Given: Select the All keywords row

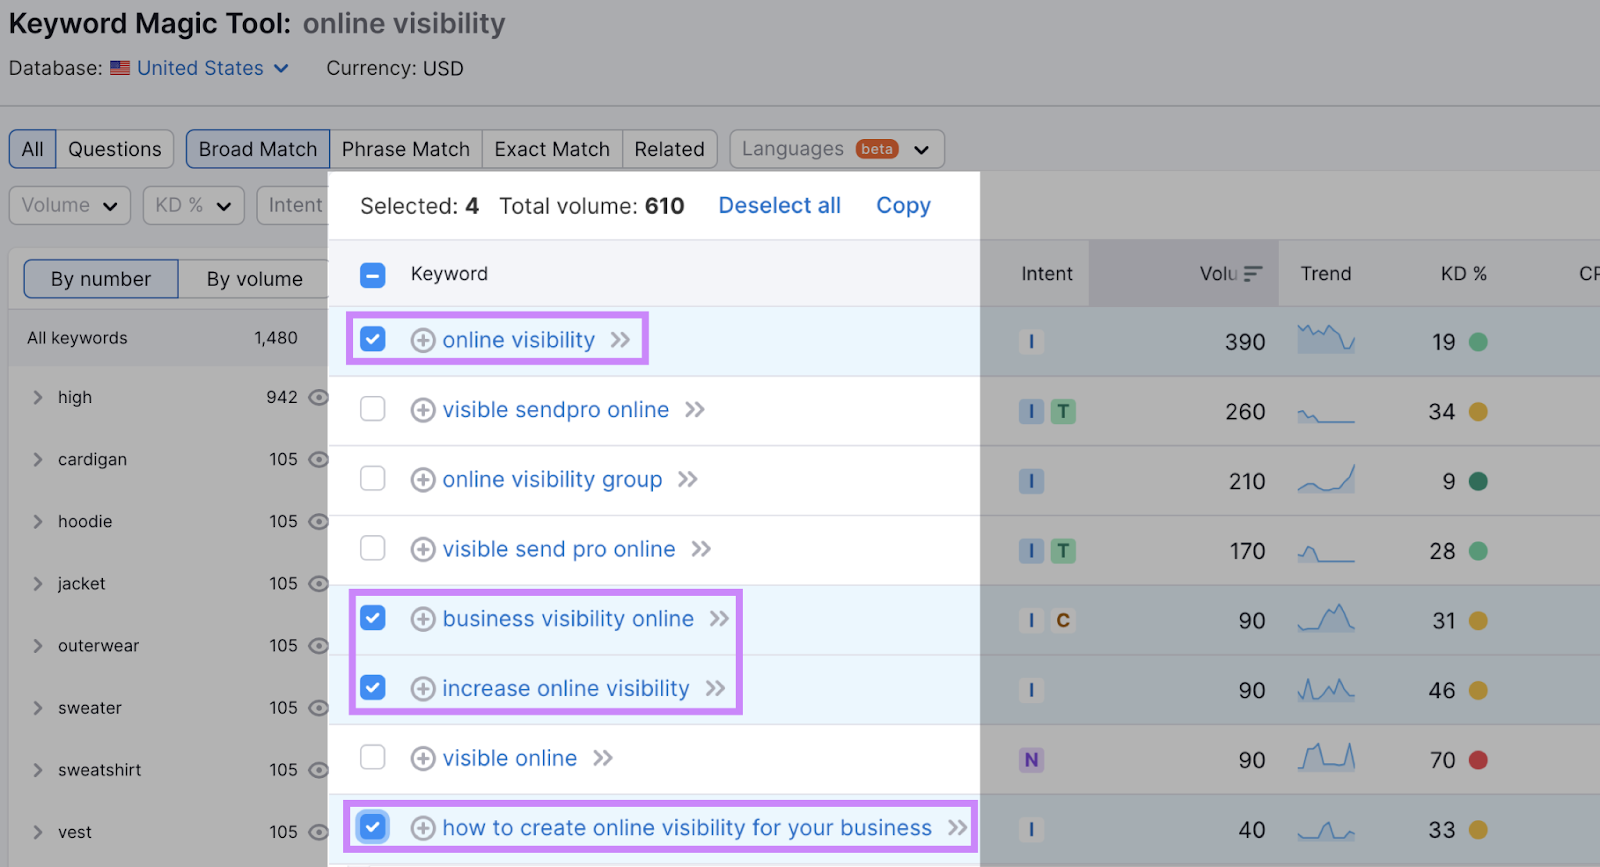Looking at the screenshot, I should coord(168,338).
